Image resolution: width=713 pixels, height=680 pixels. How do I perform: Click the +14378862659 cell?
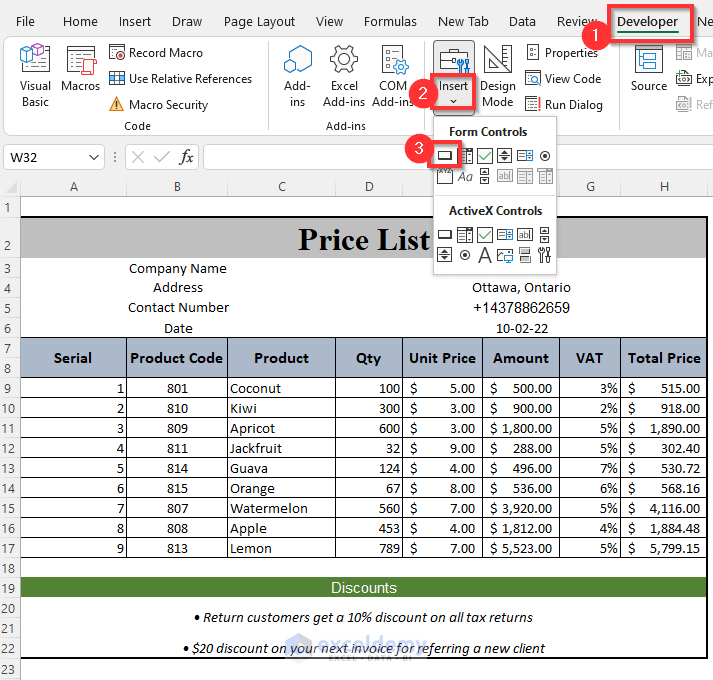521,307
